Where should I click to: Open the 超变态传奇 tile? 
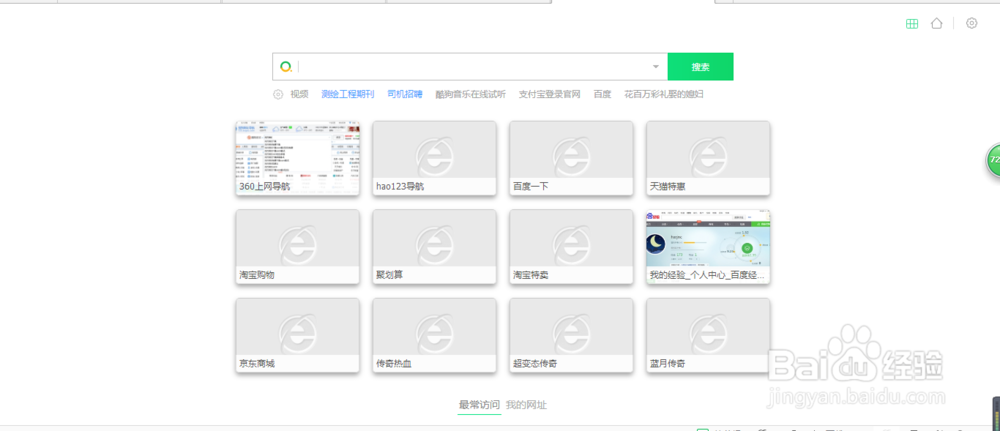571,335
